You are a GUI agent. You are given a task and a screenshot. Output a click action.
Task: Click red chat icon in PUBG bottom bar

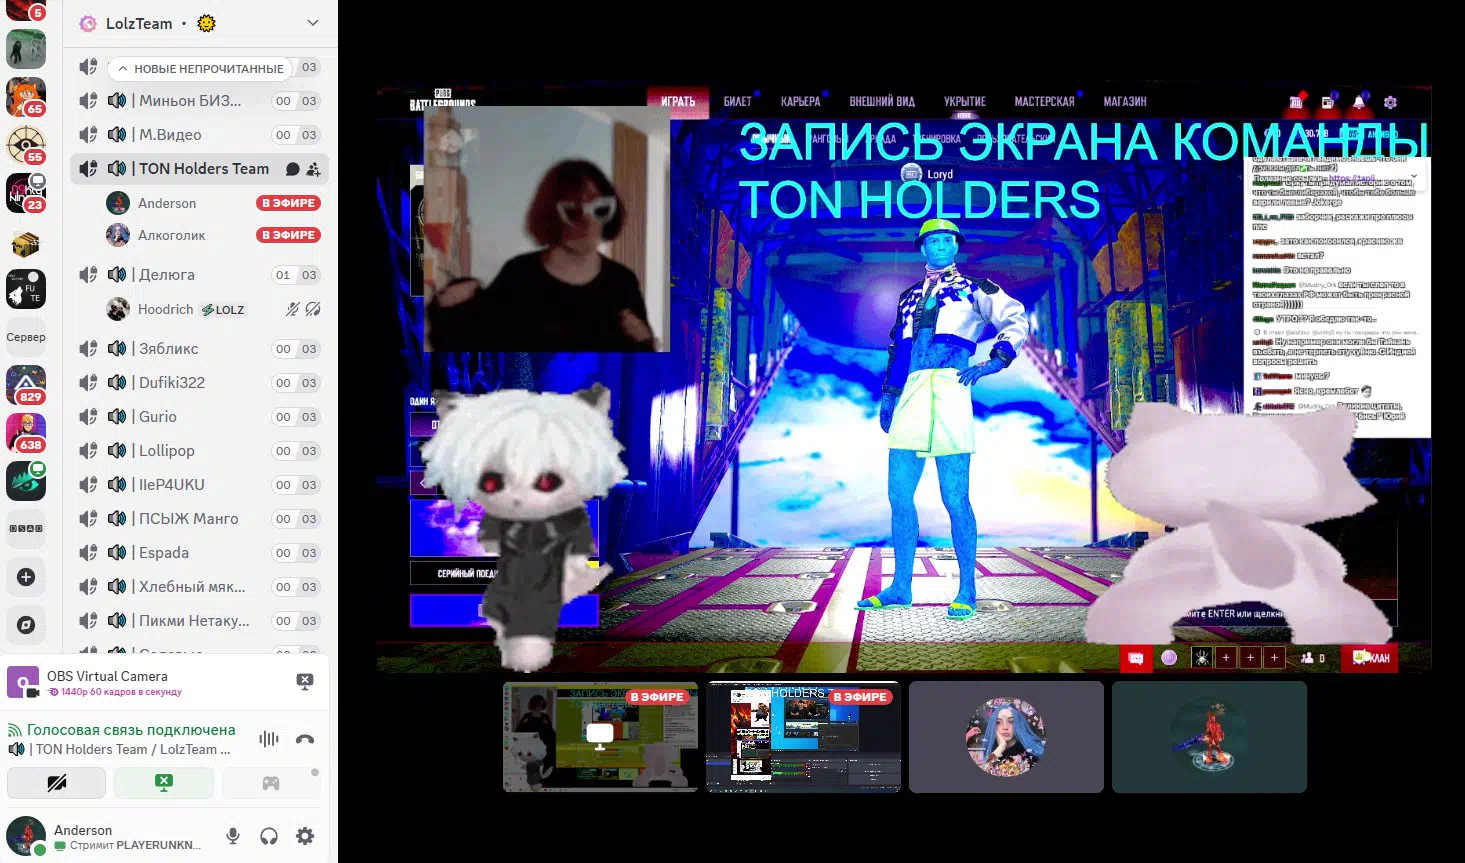tap(1136, 658)
